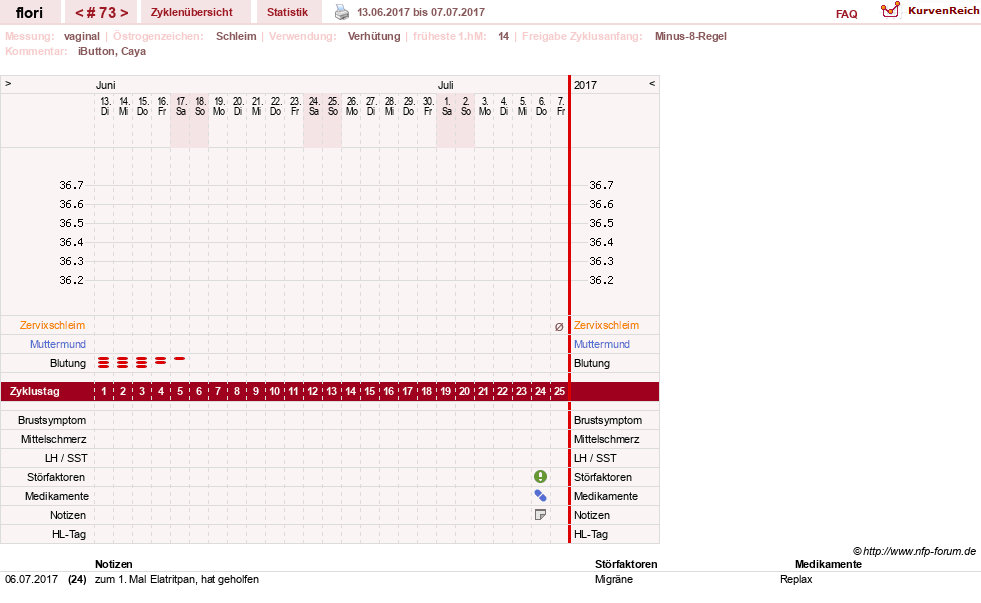The width and height of the screenshot is (981, 603).
Task: Click the Replax entry under Medikamente
Action: click(x=796, y=579)
